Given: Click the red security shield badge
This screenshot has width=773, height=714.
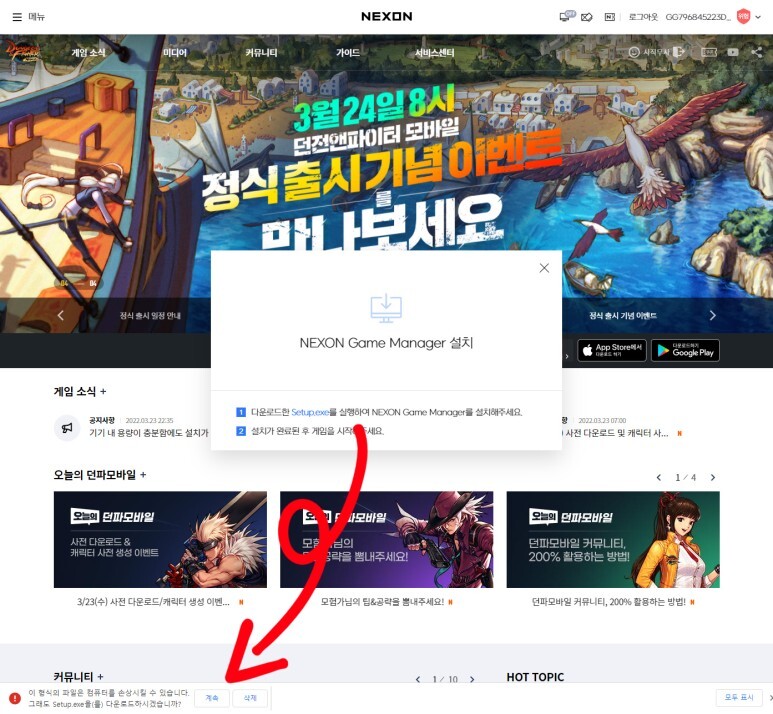Looking at the screenshot, I should point(743,17).
